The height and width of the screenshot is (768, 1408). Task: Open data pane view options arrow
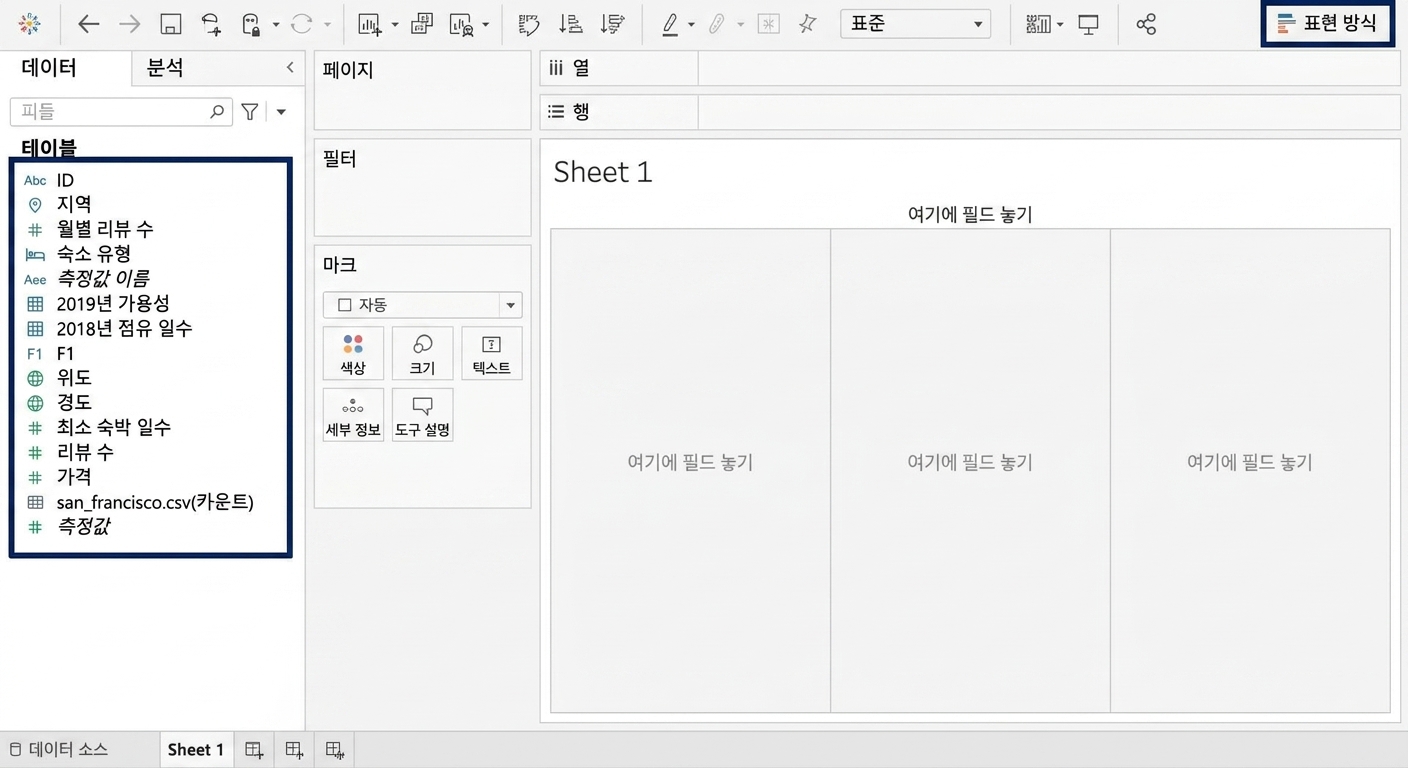pyautogui.click(x=281, y=112)
